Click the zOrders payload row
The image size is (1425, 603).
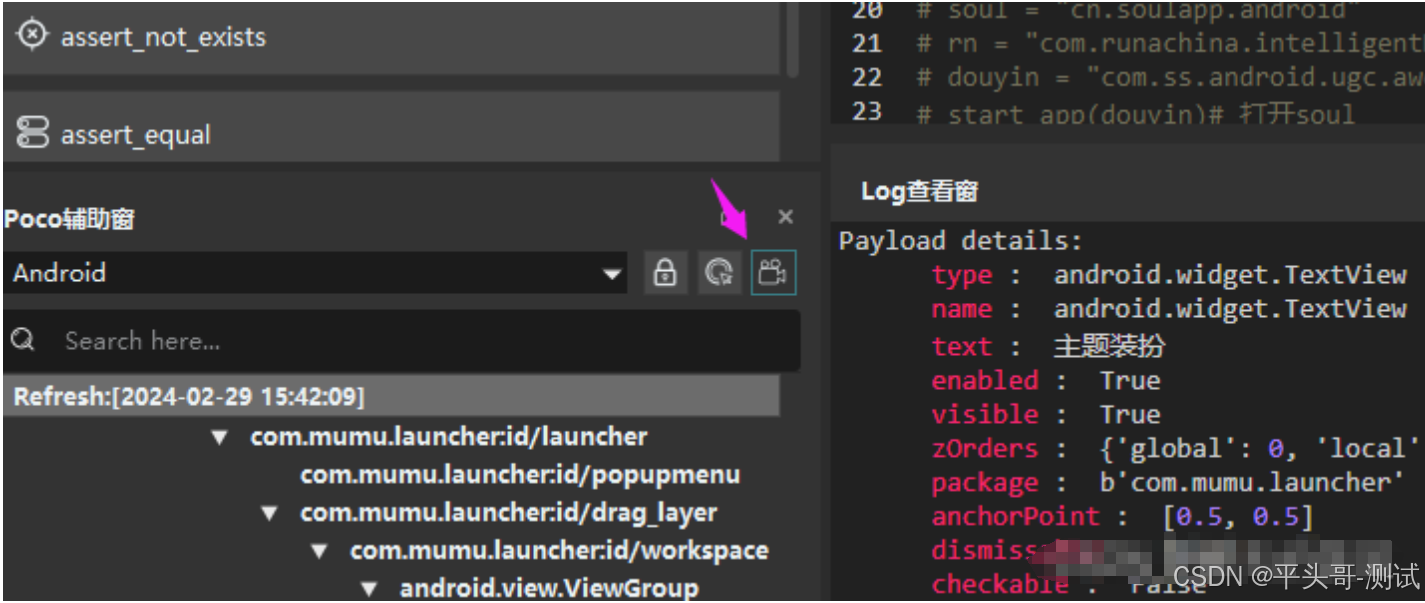1176,449
